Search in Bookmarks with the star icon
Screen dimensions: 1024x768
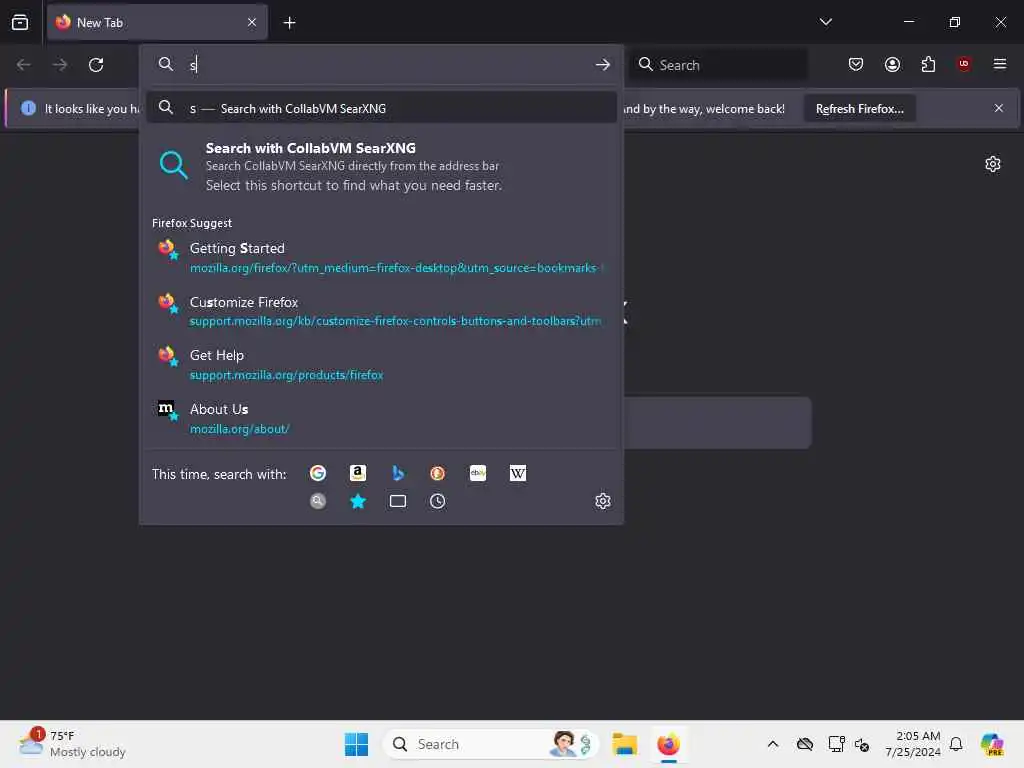(358, 501)
